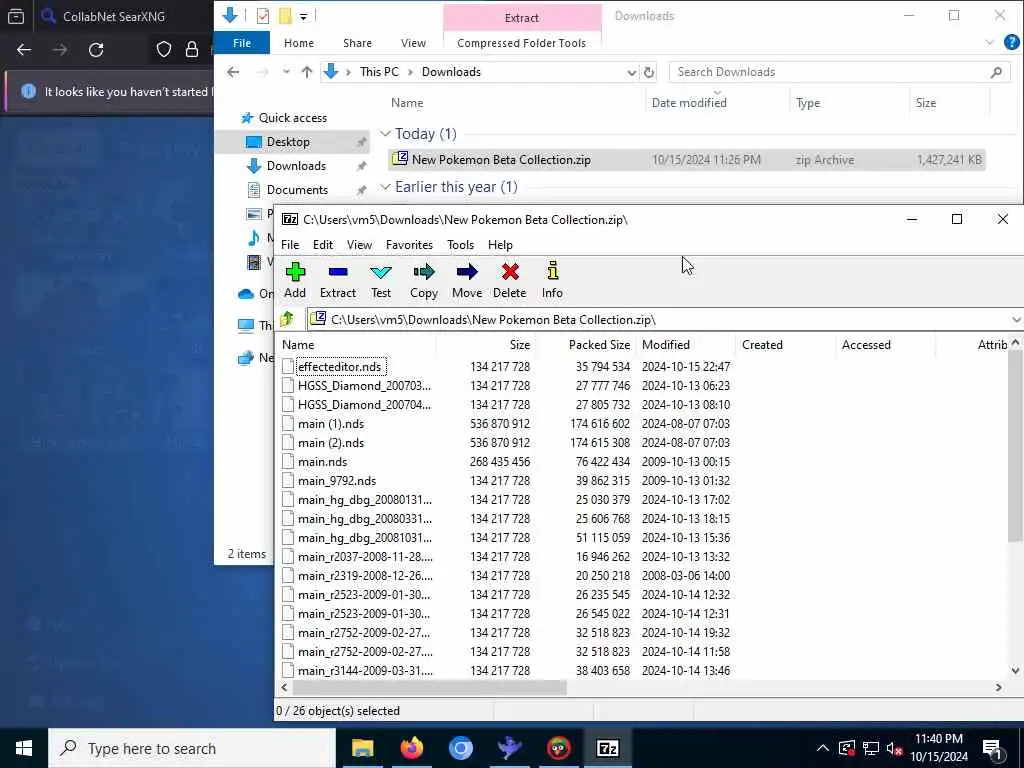The height and width of the screenshot is (768, 1024).
Task: Open the Favorites menu in 7-Zip
Action: click(409, 245)
